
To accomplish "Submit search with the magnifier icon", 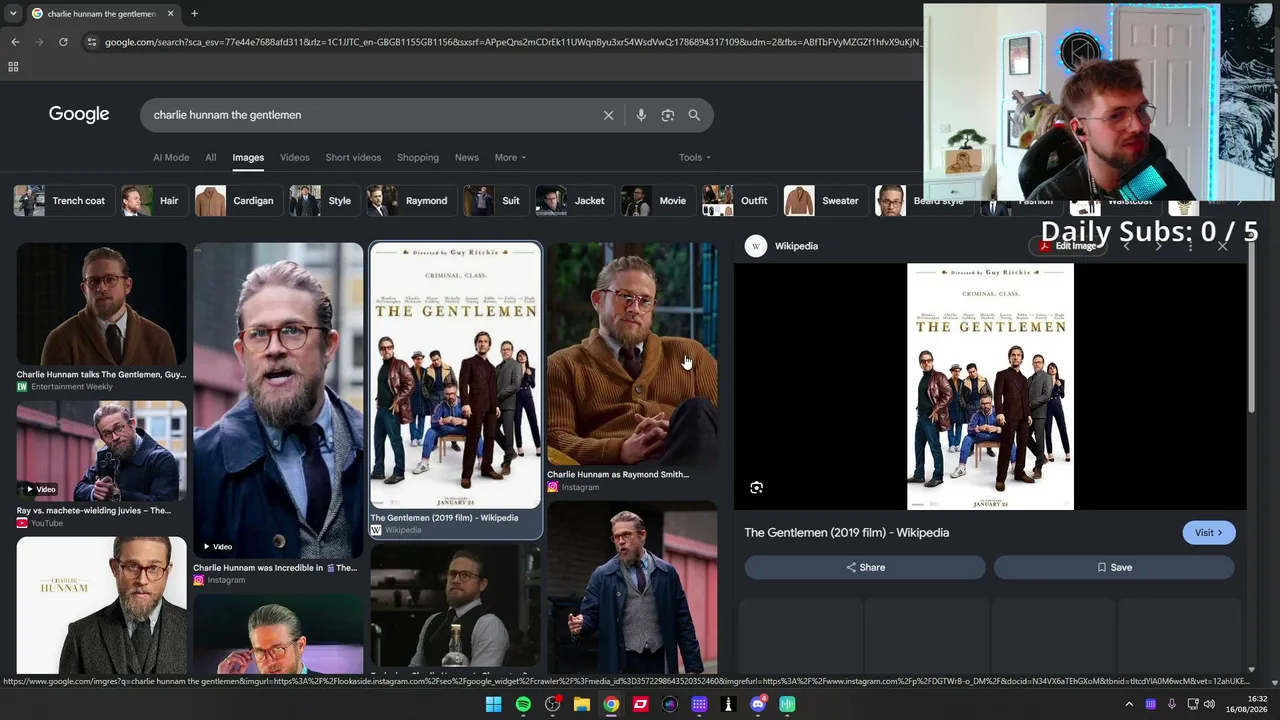I will 694,115.
